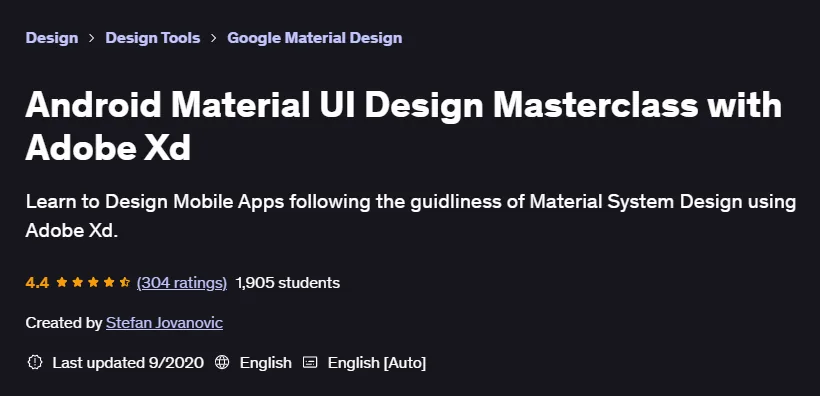Screen dimensions: 820x396
Task: Open instructor Stefan Jovanovic's profile
Action: tap(164, 323)
